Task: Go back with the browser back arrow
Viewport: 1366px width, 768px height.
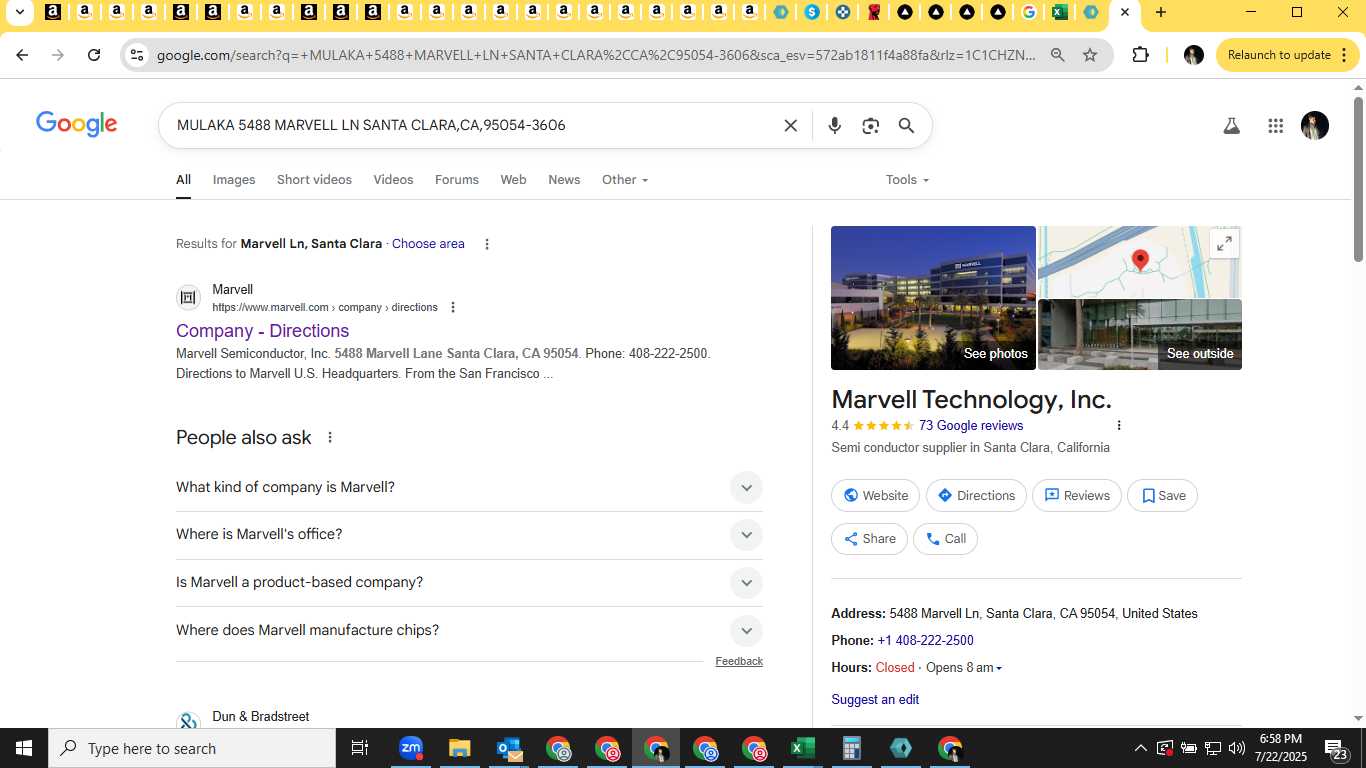Action: [22, 55]
